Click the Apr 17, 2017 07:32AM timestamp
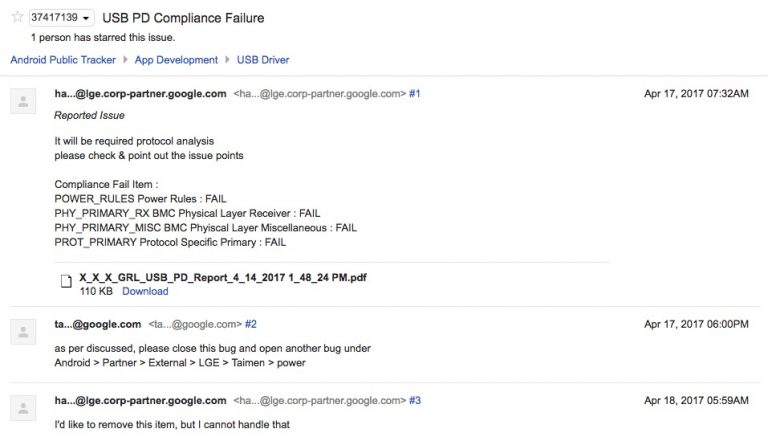This screenshot has width=768, height=441. pyautogui.click(x=698, y=93)
